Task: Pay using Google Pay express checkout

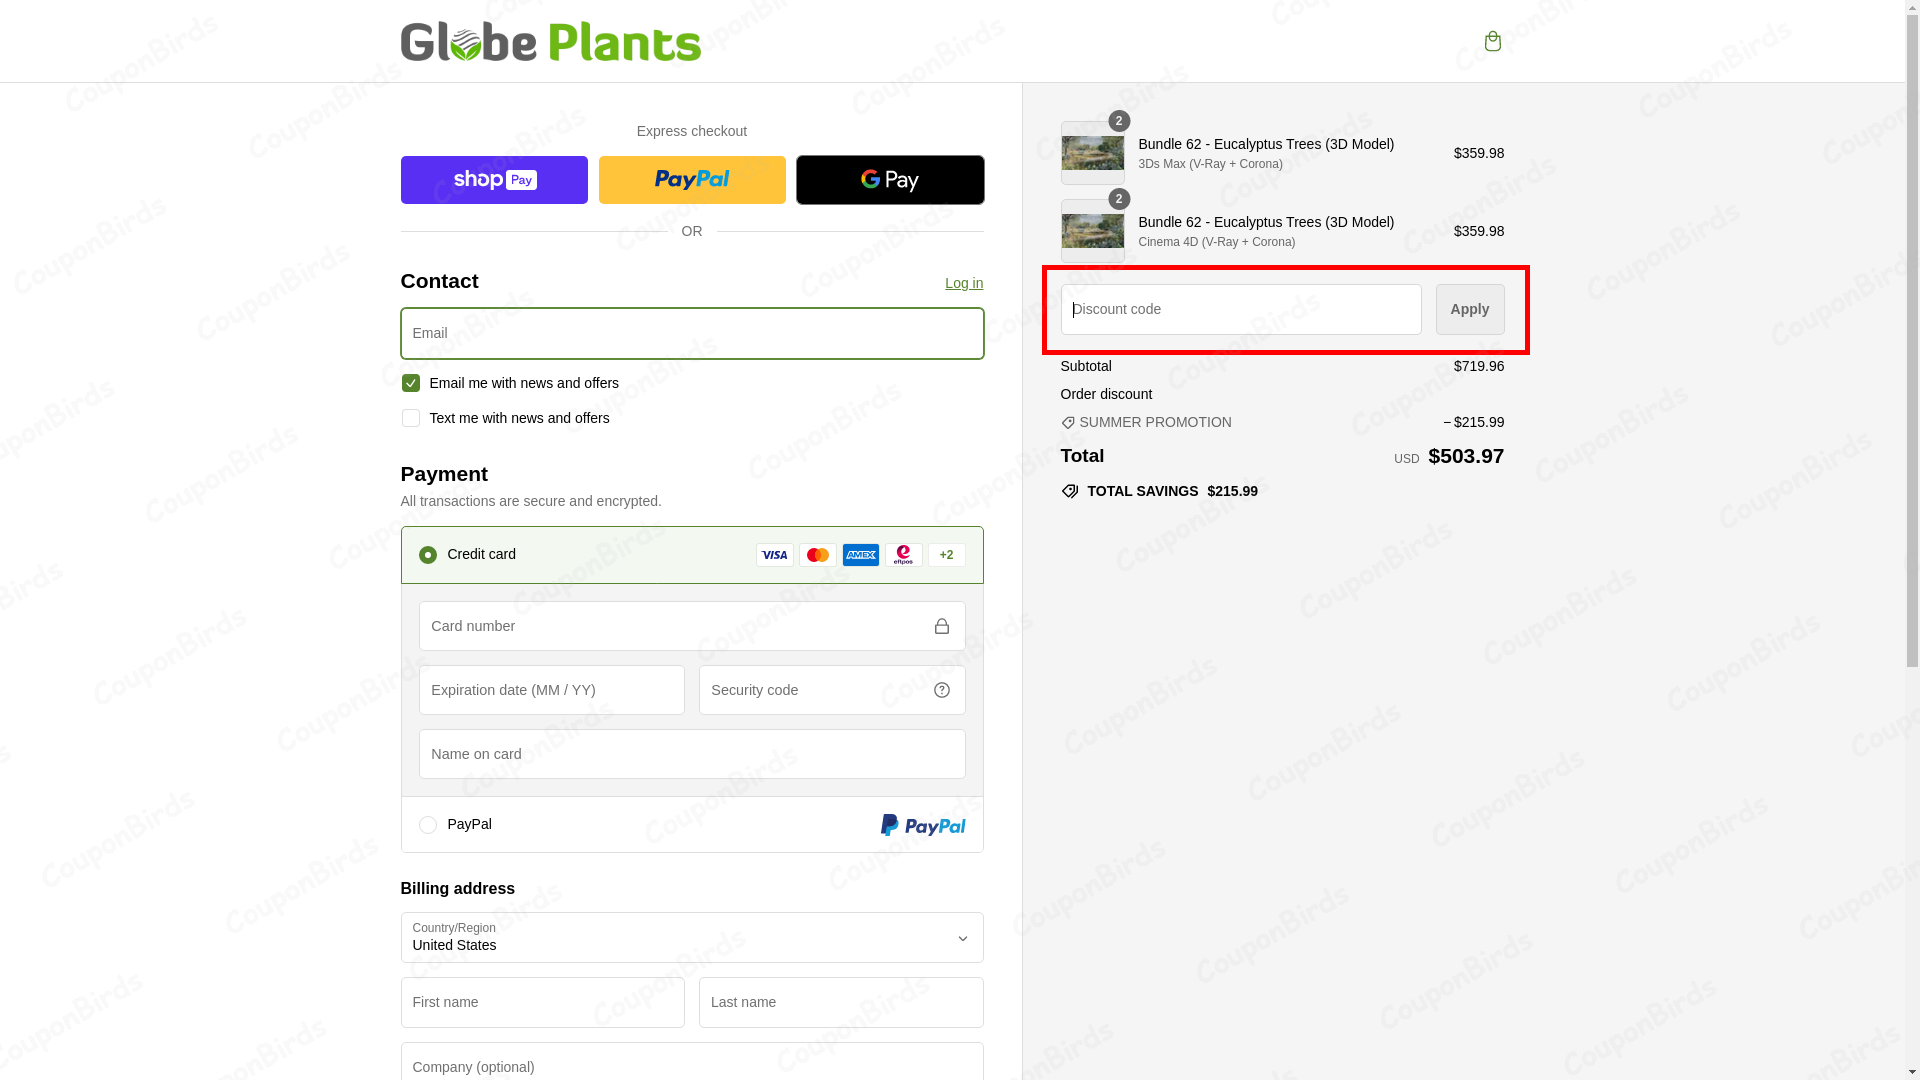Action: coord(889,180)
